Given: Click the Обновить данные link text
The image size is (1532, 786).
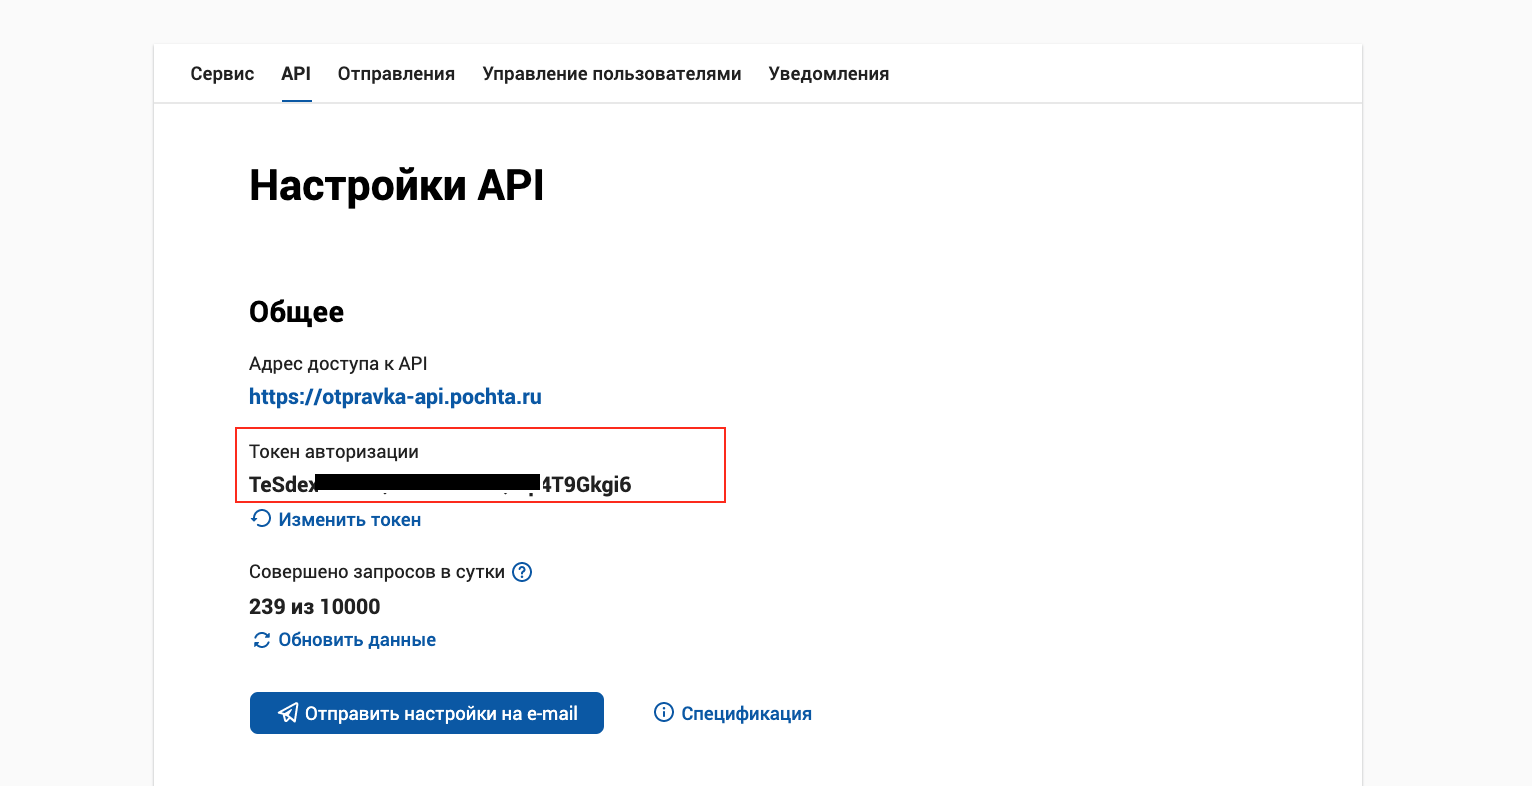Looking at the screenshot, I should [x=357, y=640].
